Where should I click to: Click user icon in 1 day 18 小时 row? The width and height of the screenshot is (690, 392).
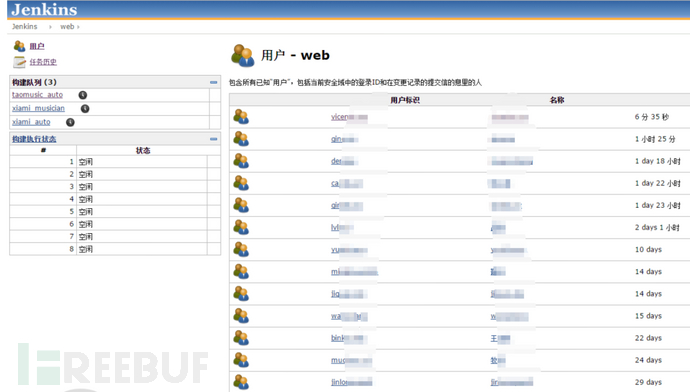pos(241,161)
